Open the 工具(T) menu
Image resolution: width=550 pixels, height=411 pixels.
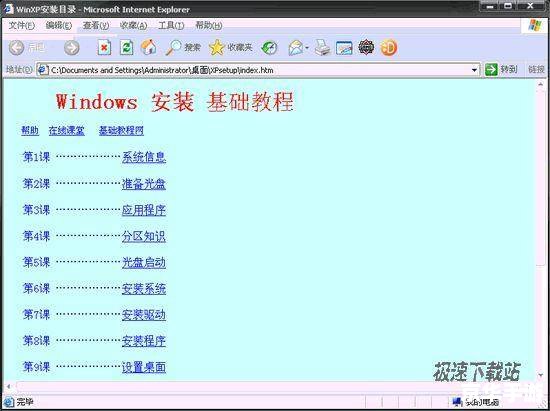[171, 25]
